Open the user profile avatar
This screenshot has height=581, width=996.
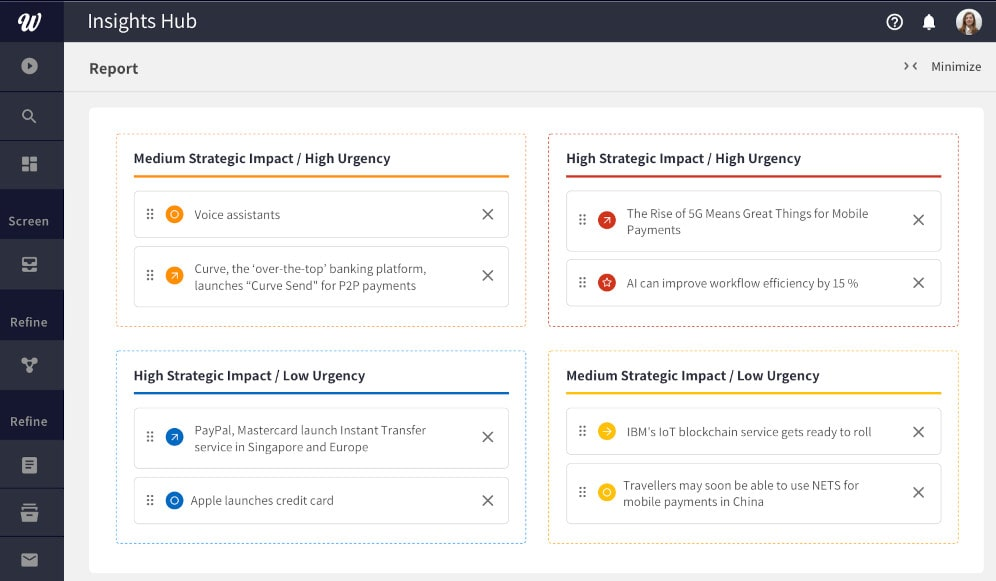(968, 22)
